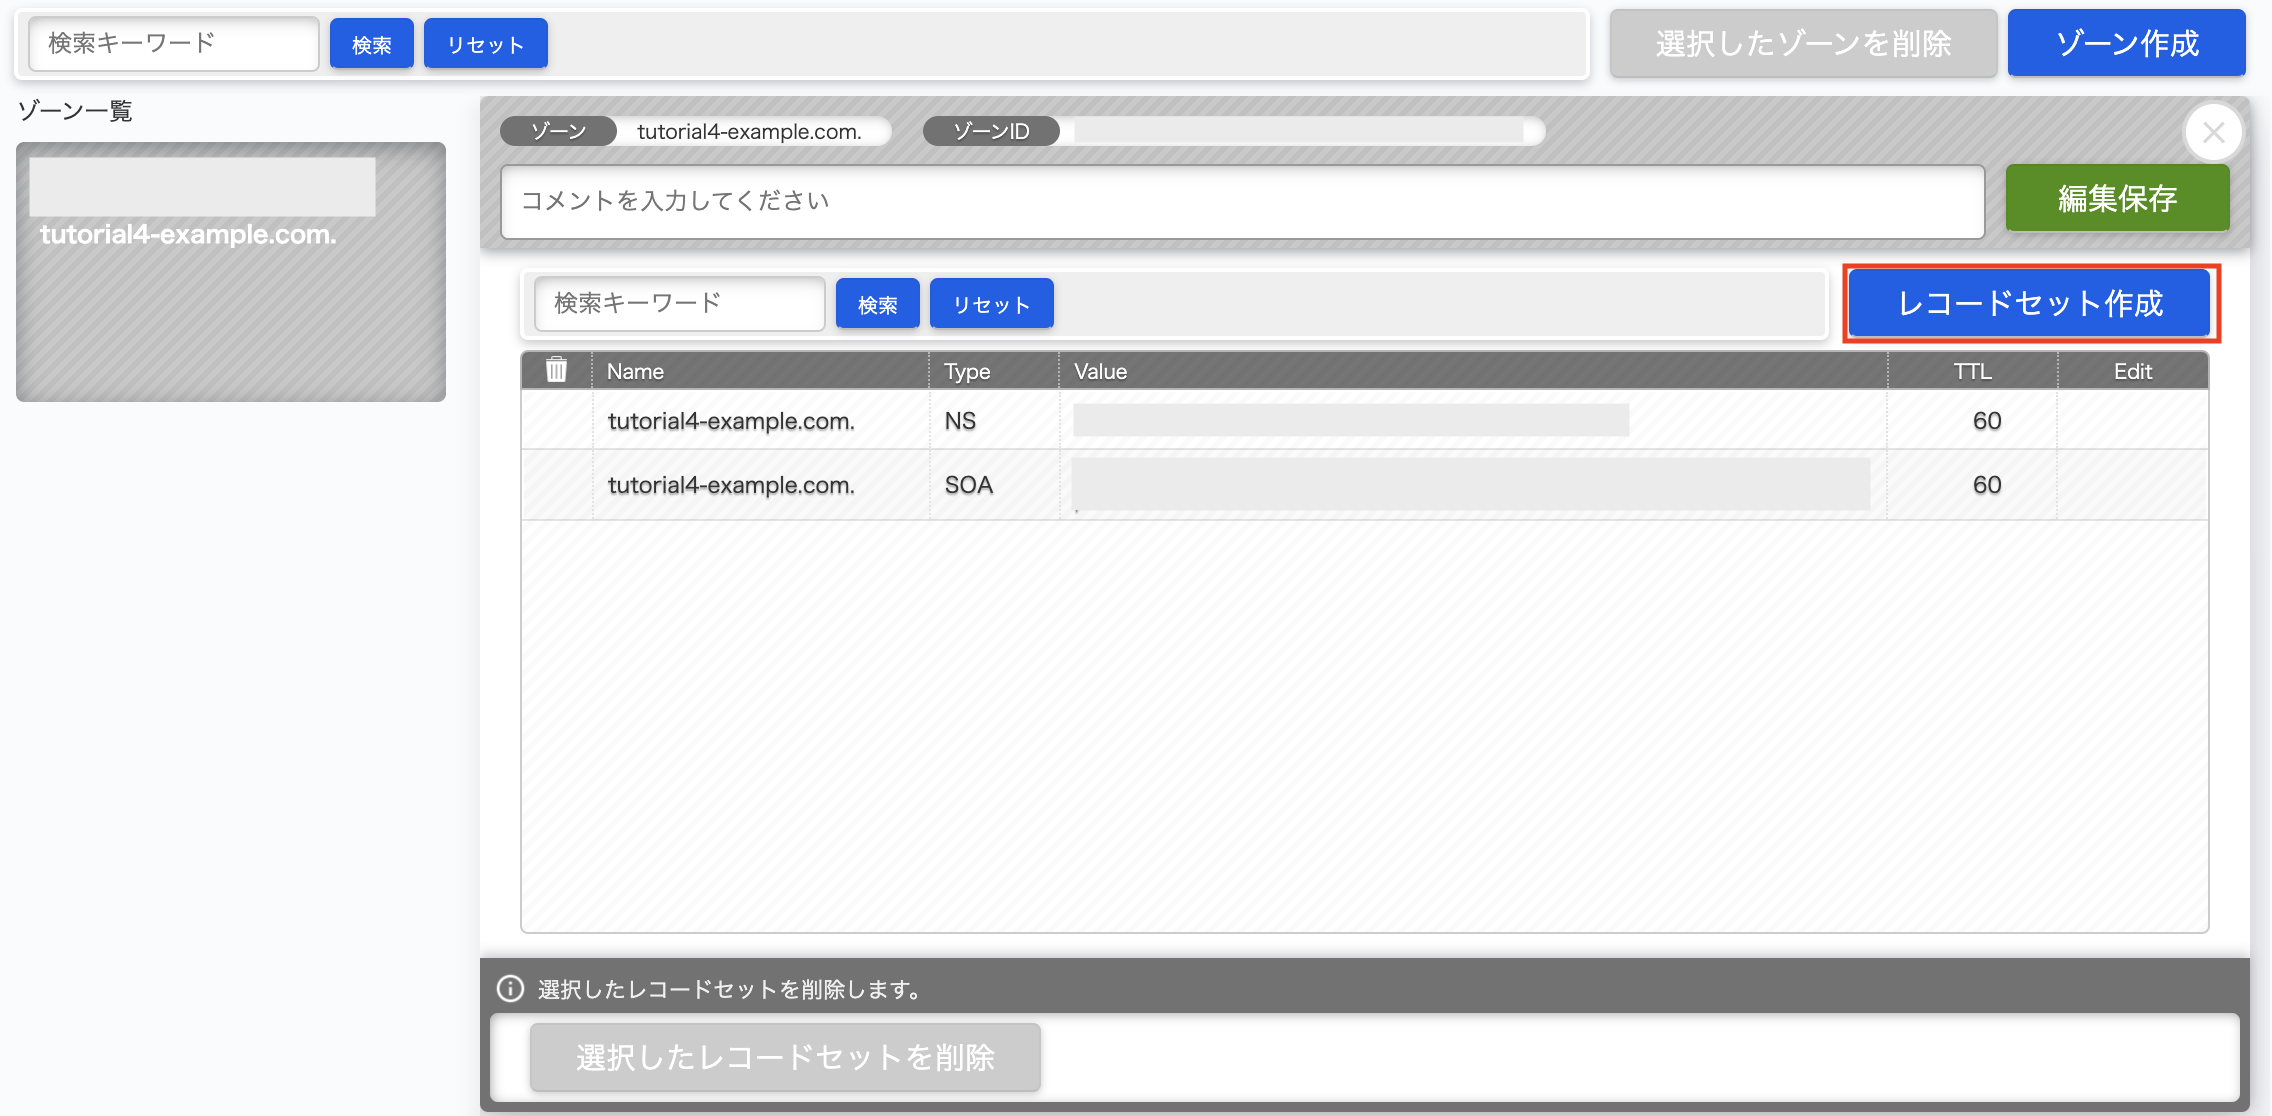
Task: Reset the record set search filter
Action: pos(991,304)
